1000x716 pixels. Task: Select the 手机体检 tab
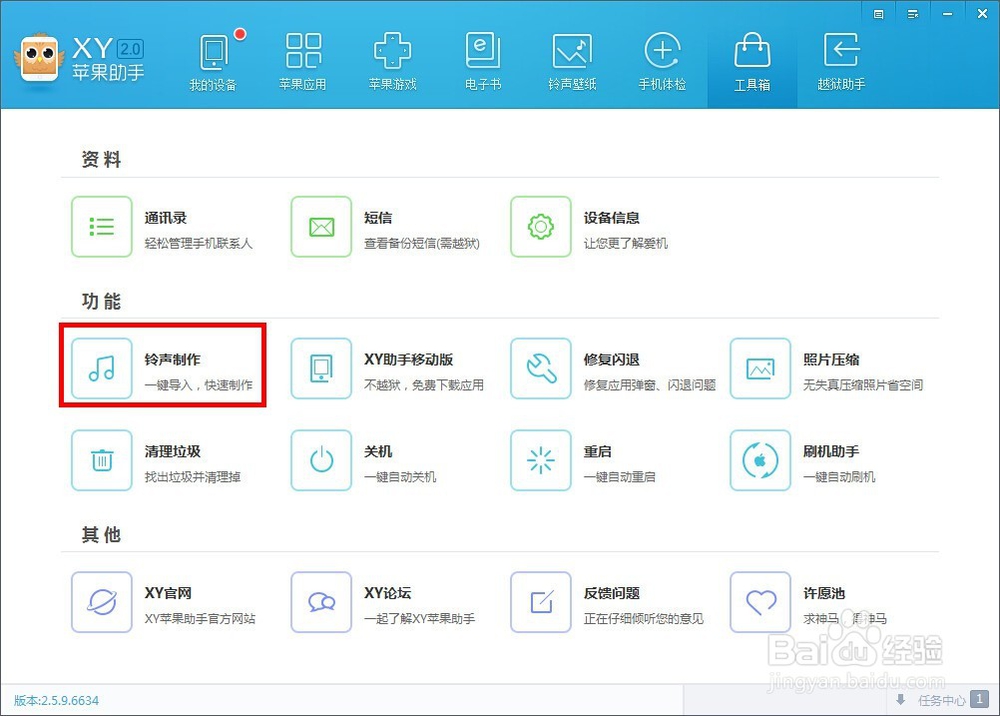(x=662, y=62)
